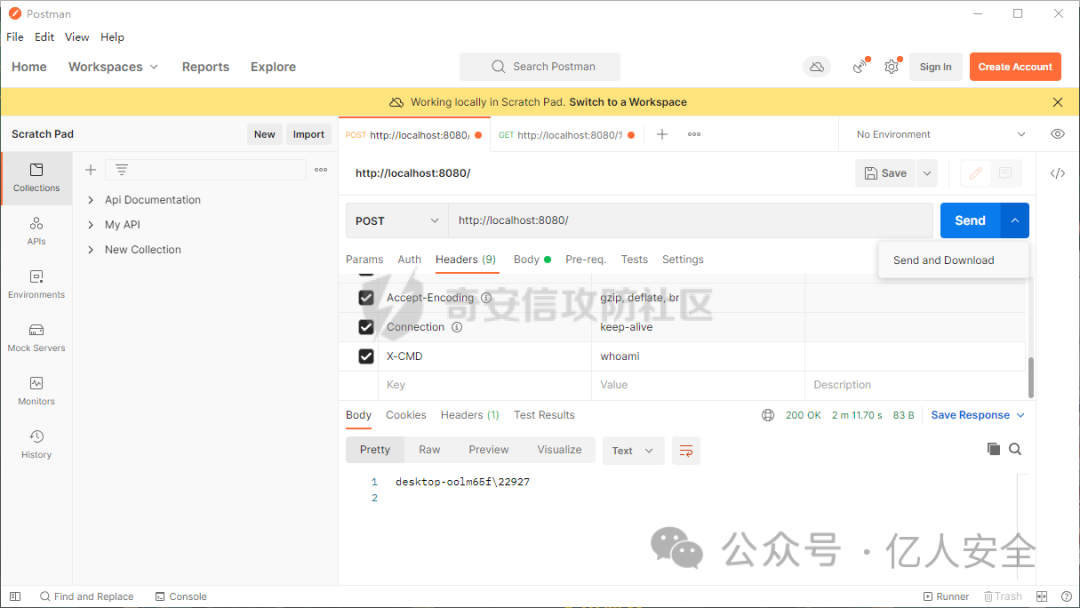Uncheck the Connection header

[366, 327]
